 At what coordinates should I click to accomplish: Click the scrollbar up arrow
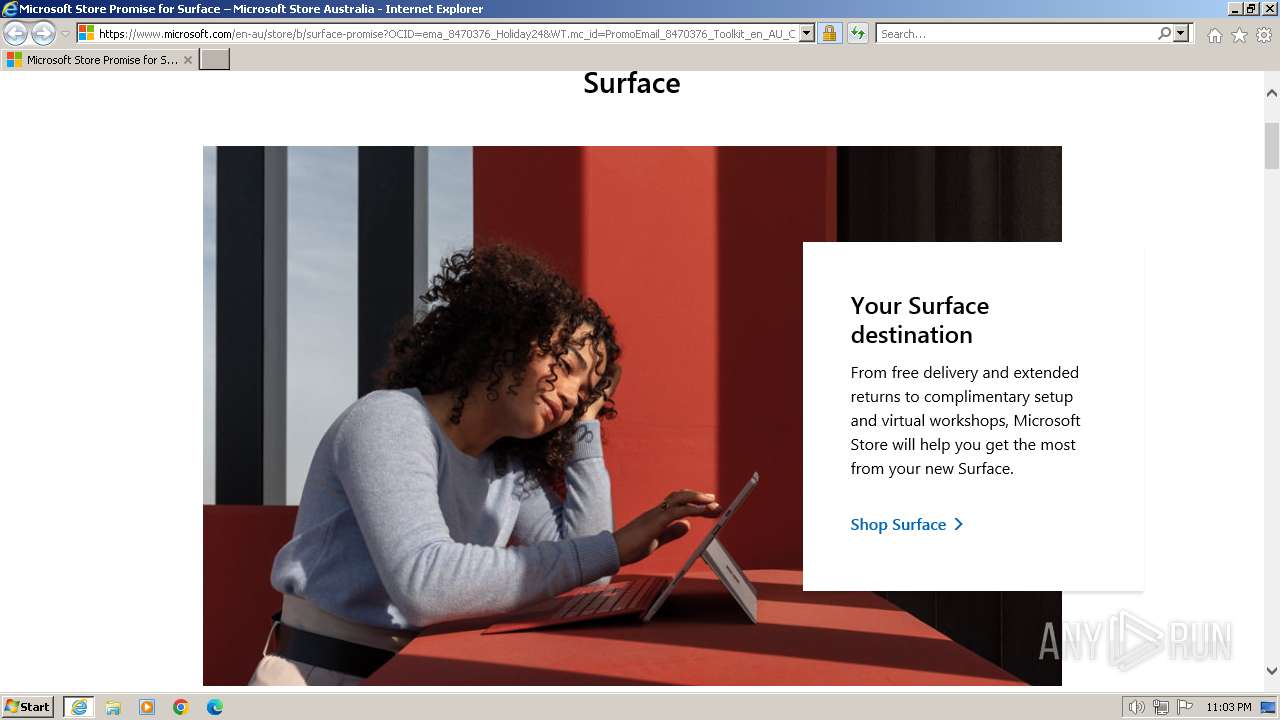click(1272, 93)
